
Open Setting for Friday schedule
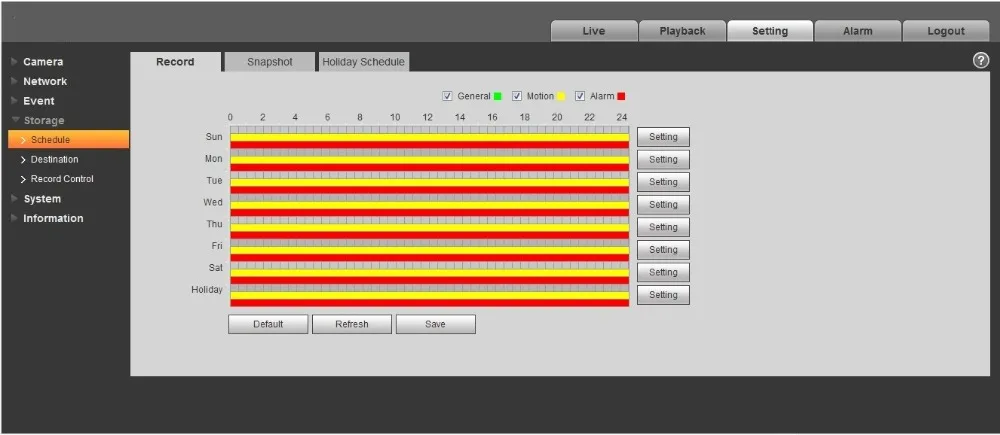point(663,250)
